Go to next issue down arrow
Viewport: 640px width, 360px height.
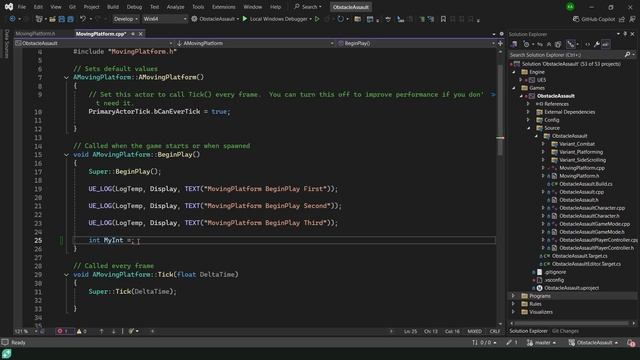point(113,331)
